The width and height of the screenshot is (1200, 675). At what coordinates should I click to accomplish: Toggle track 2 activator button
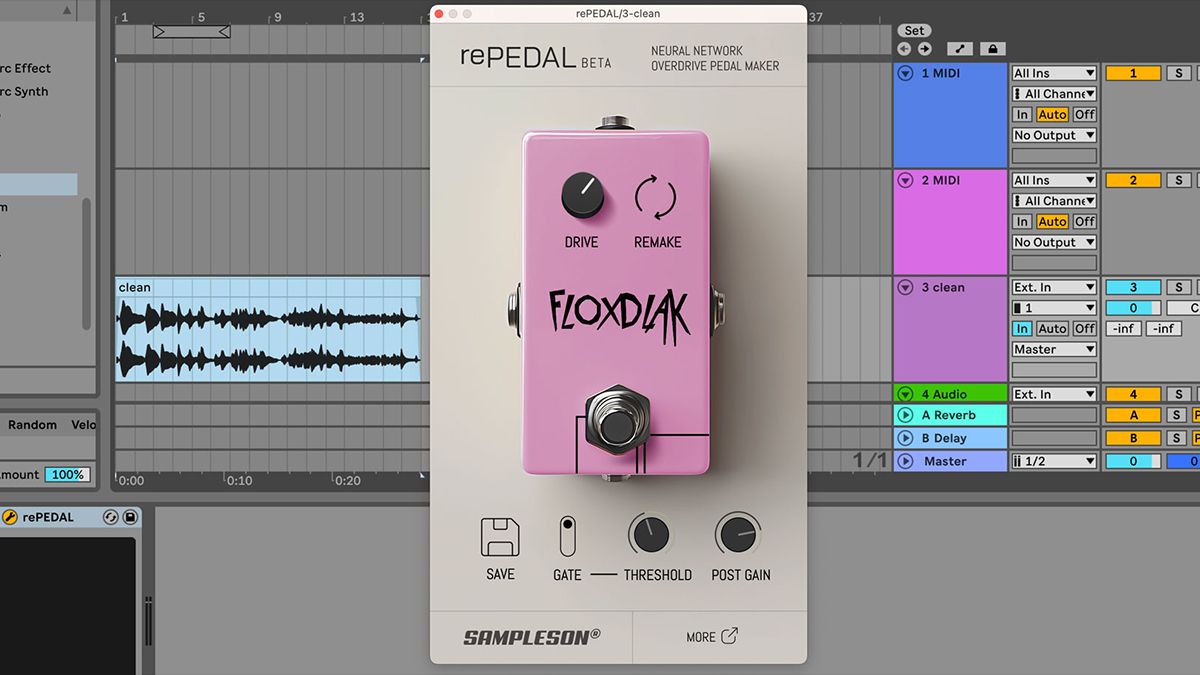(1133, 180)
